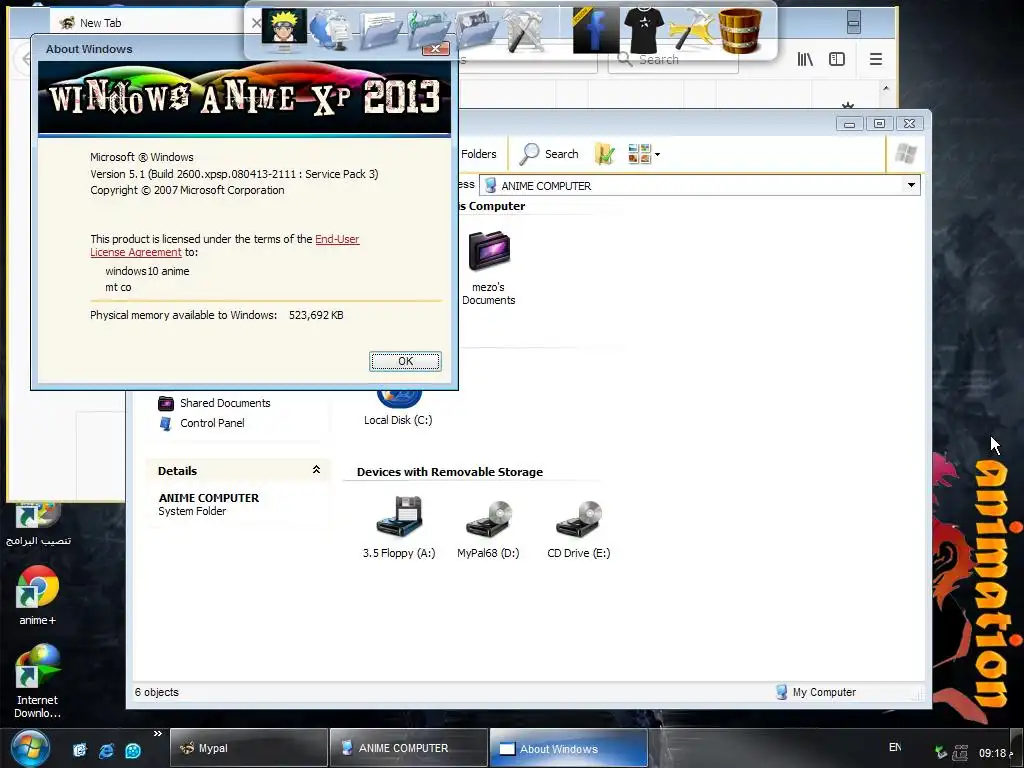Open the documents folder dock icon
Image resolution: width=1024 pixels, height=768 pixels.
379,31
